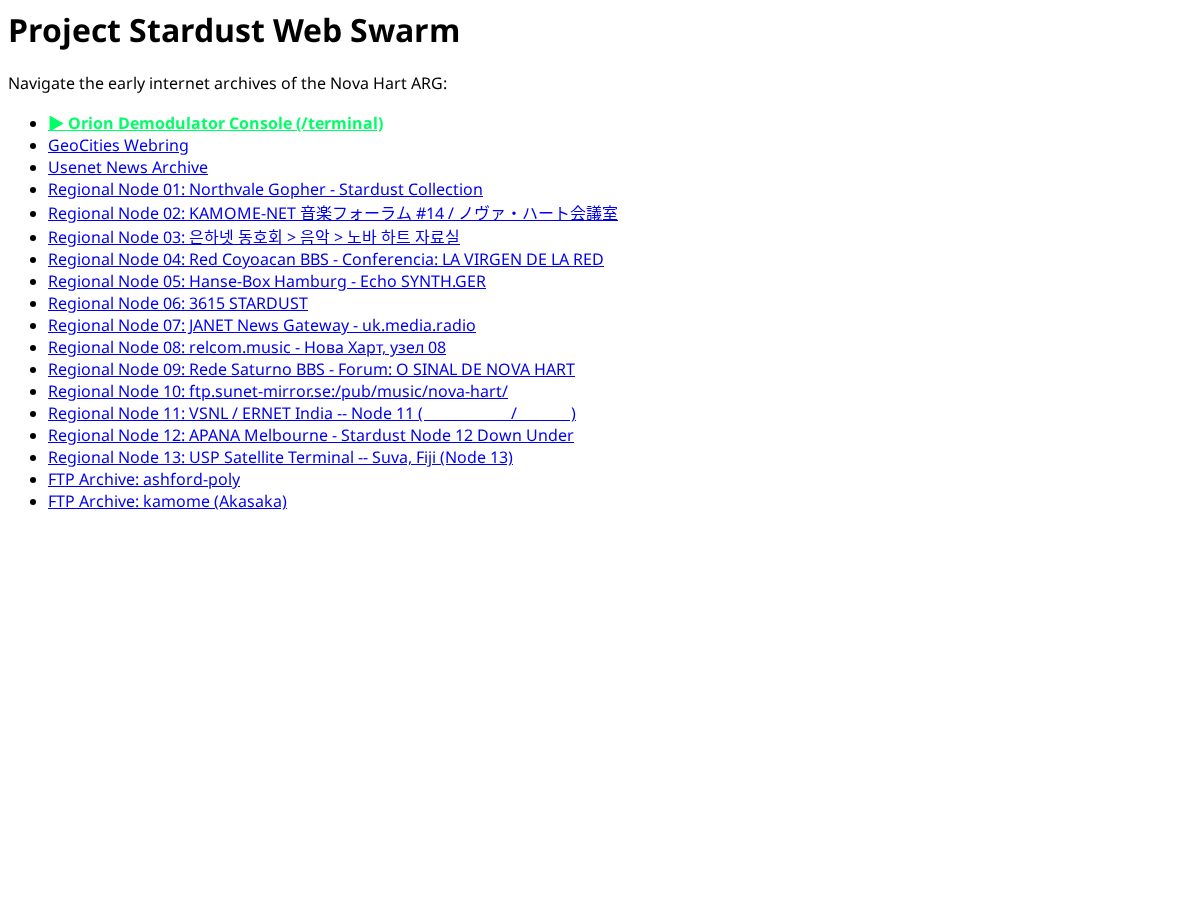Open the Orion Demodulator Console link
The image size is (1200, 900).
pos(216,123)
